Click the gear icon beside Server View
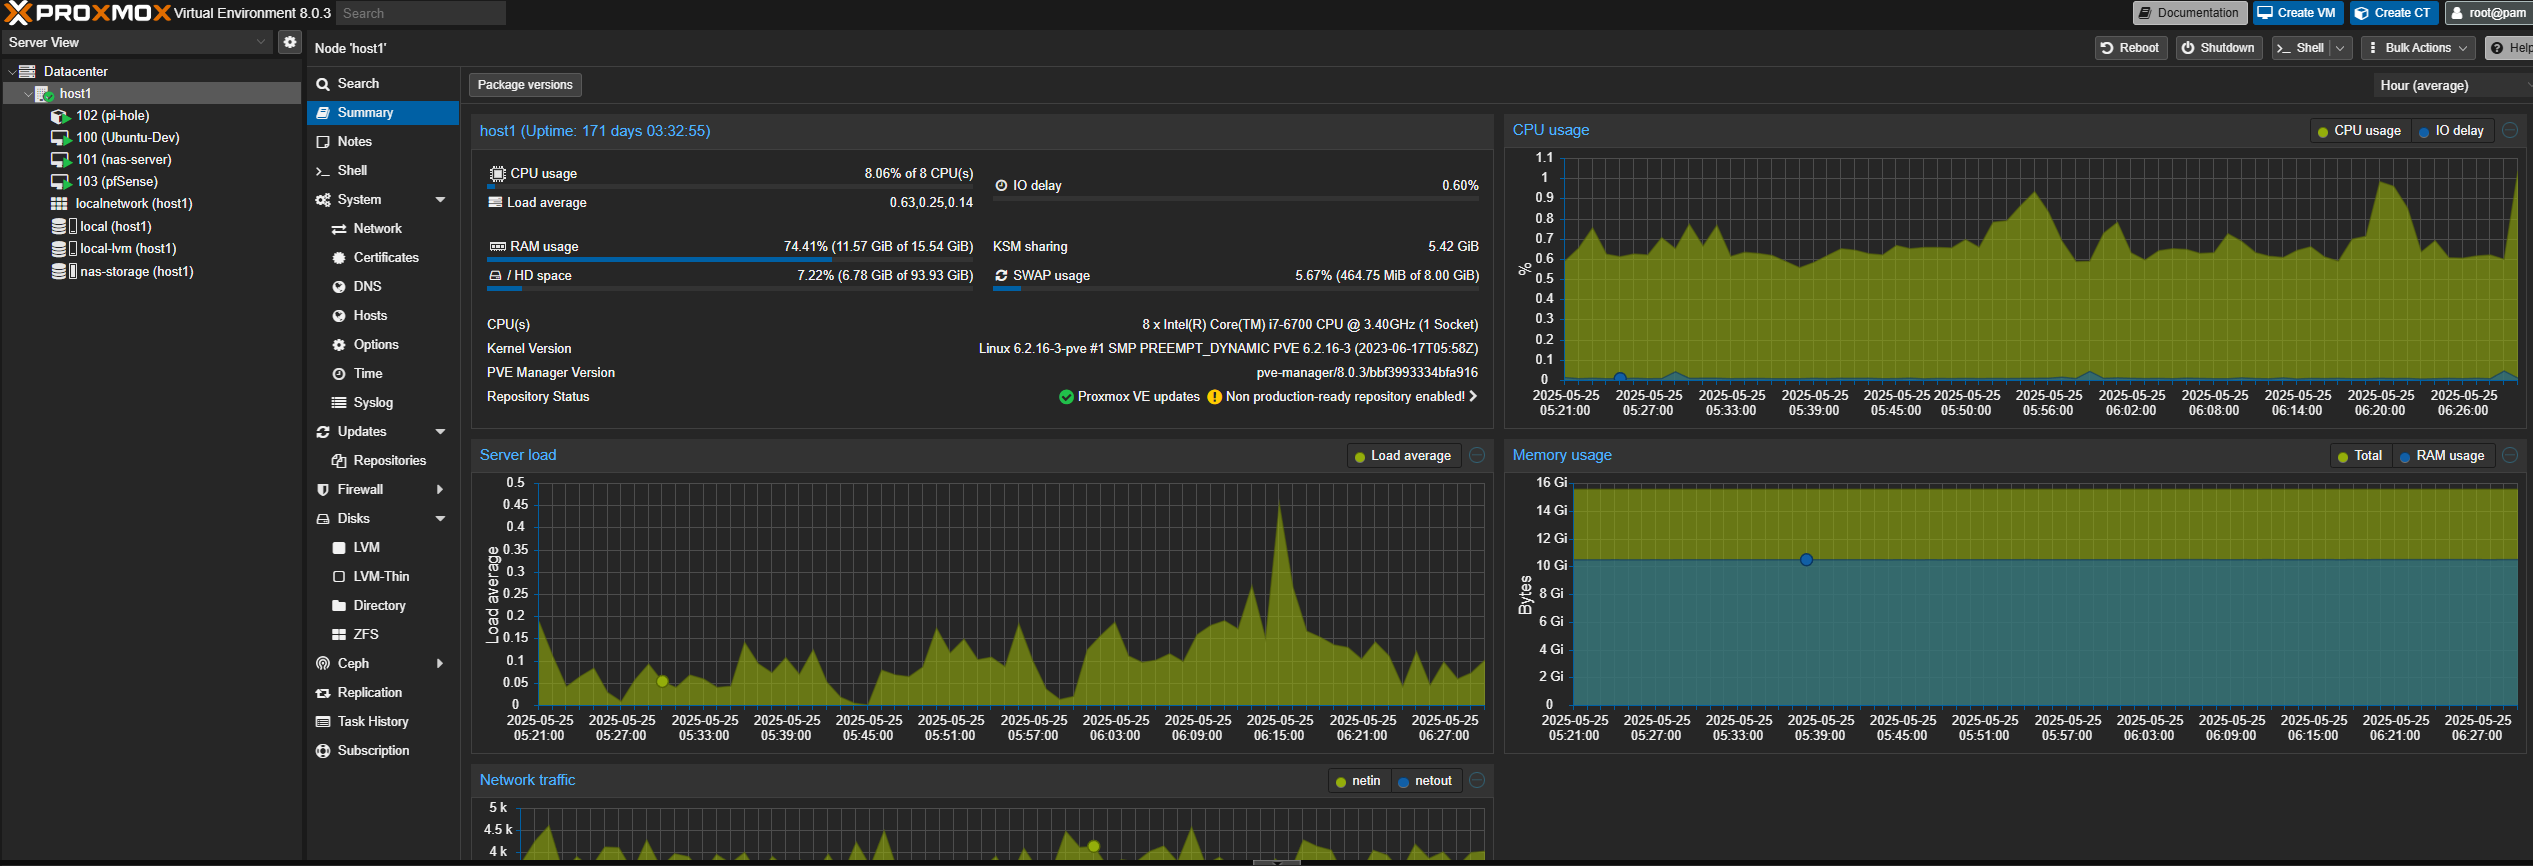This screenshot has width=2533, height=866. click(289, 42)
